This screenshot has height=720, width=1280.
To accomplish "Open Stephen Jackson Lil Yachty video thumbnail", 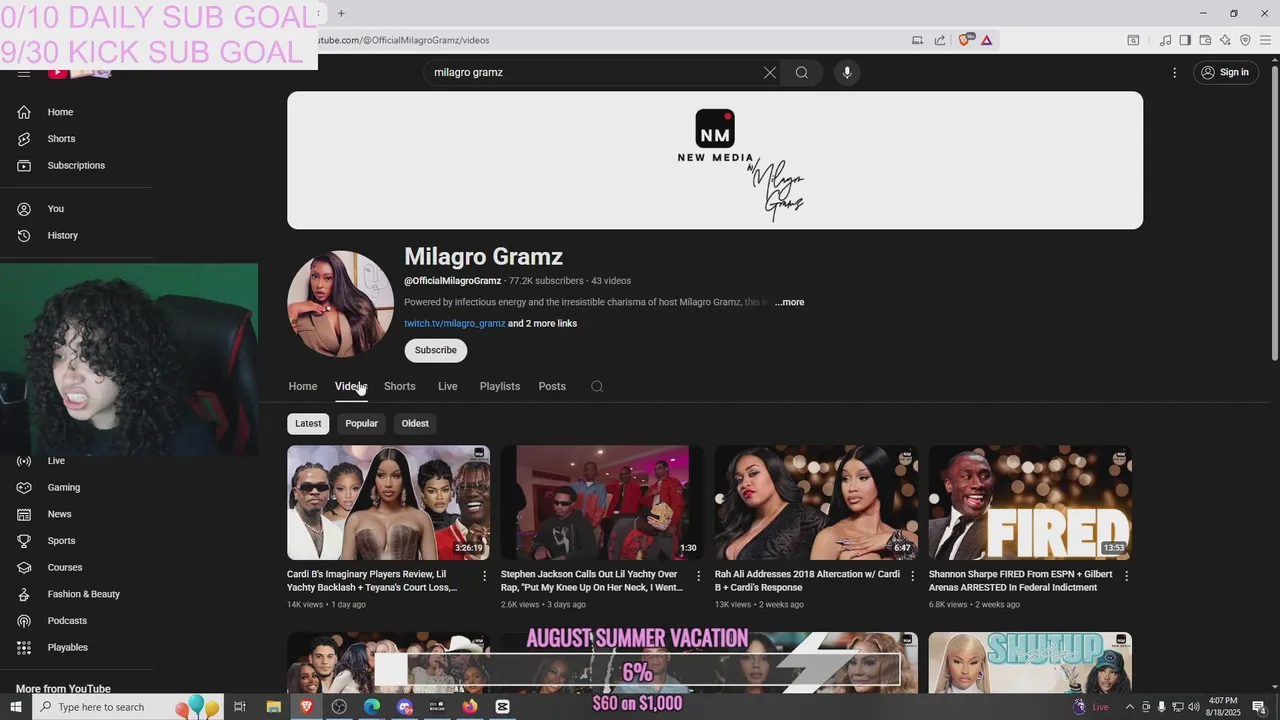I will [x=602, y=503].
